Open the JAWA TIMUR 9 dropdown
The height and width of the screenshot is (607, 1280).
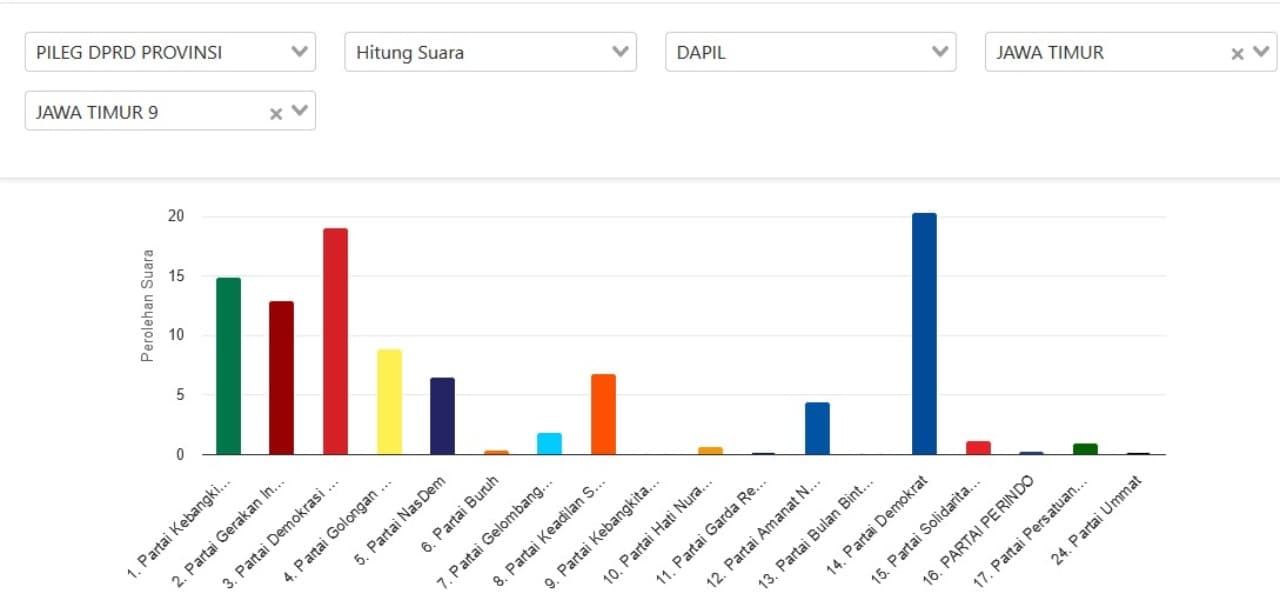click(170, 111)
